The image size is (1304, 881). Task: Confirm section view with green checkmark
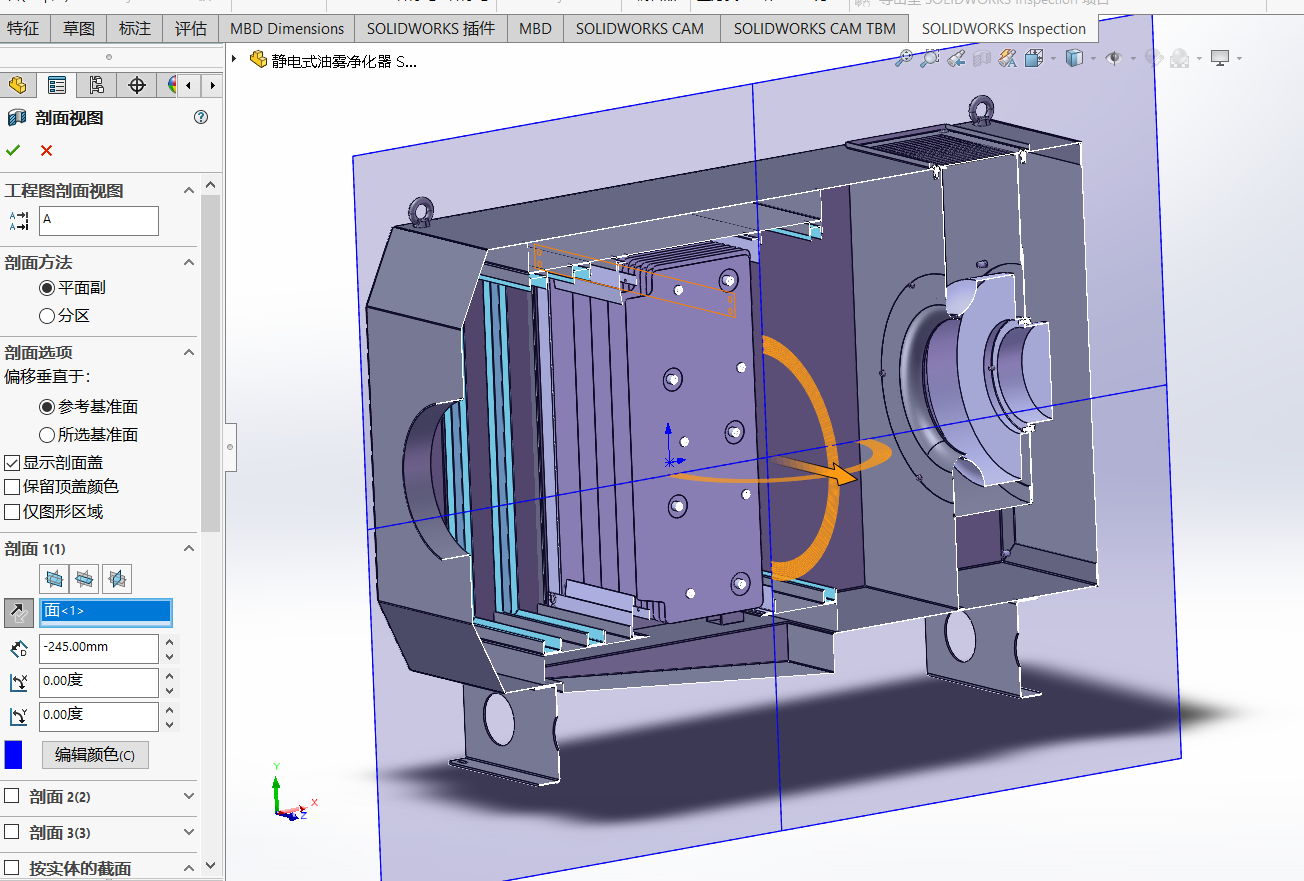13,150
